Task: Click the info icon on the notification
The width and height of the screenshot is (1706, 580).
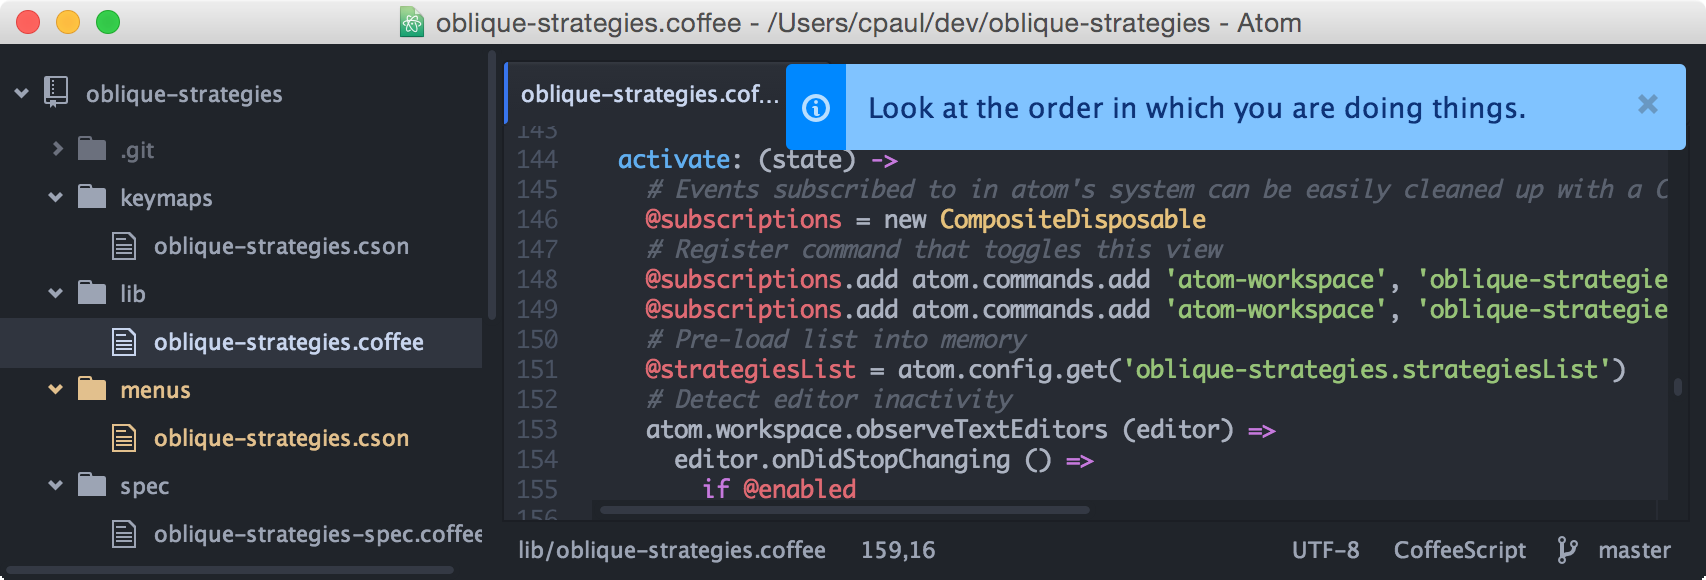Action: pyautogui.click(x=816, y=108)
